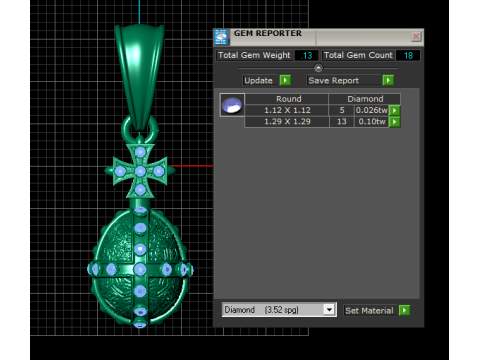Click the Gem Reporter logo icon
This screenshot has height=360, width=480.
[x=221, y=37]
